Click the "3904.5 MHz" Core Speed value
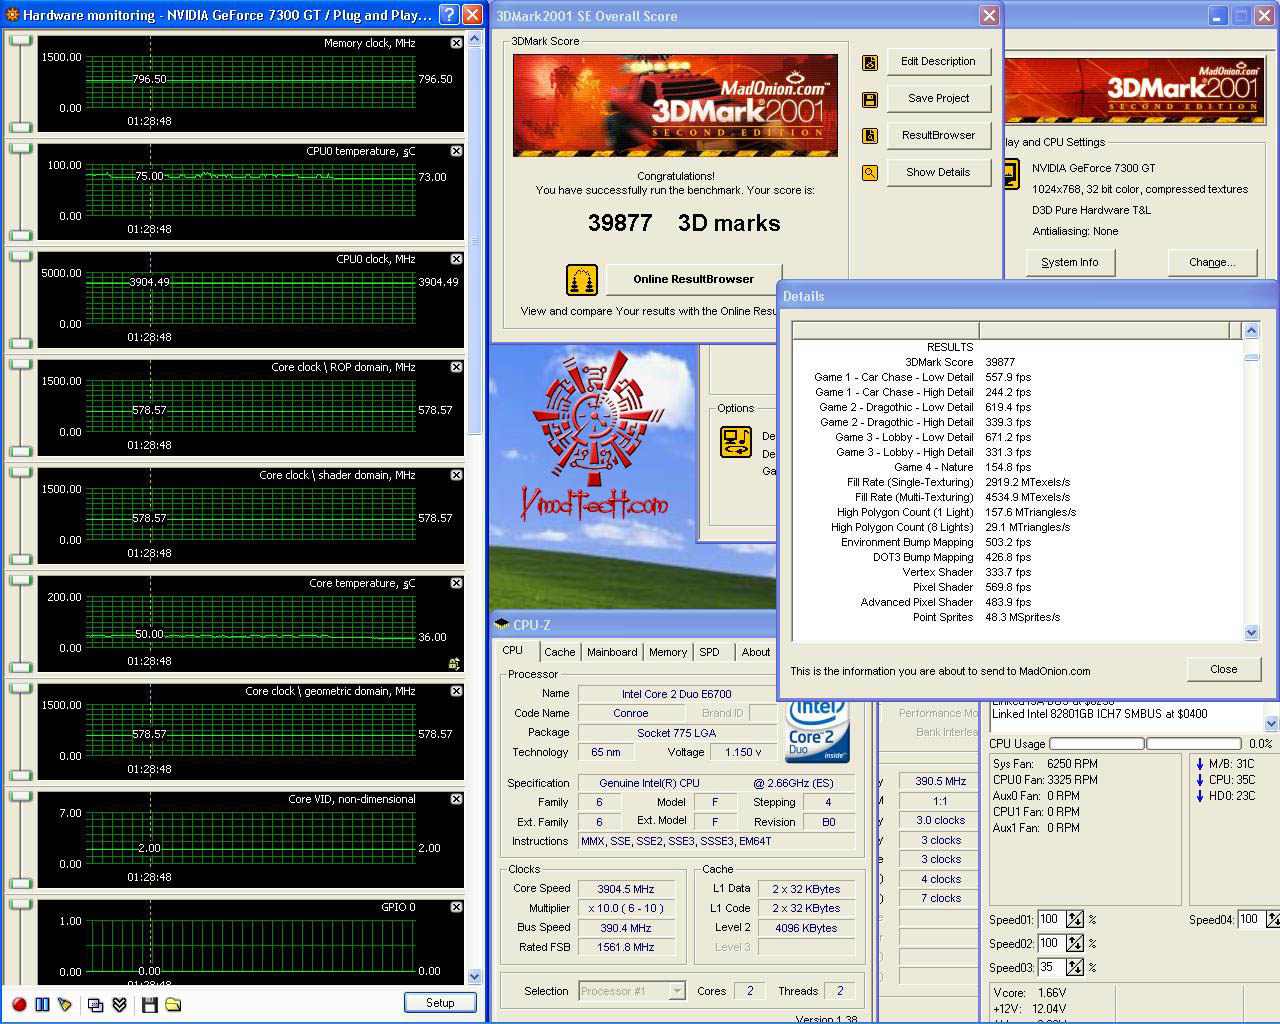 click(626, 889)
